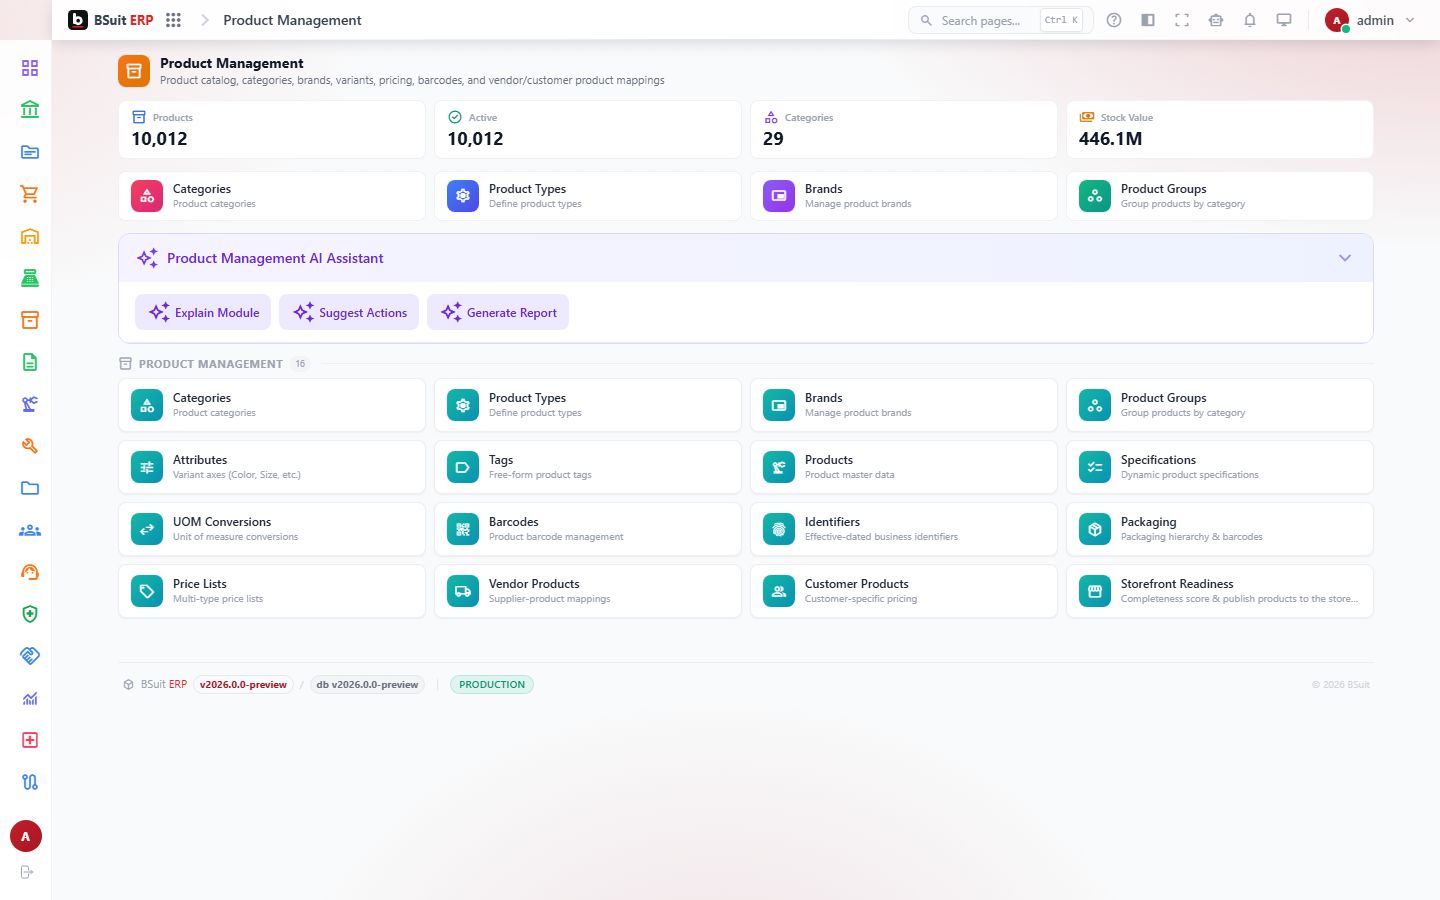Viewport: 1440px width, 900px height.
Task: Click the PRODUCTION environment badge in footer
Action: (492, 685)
